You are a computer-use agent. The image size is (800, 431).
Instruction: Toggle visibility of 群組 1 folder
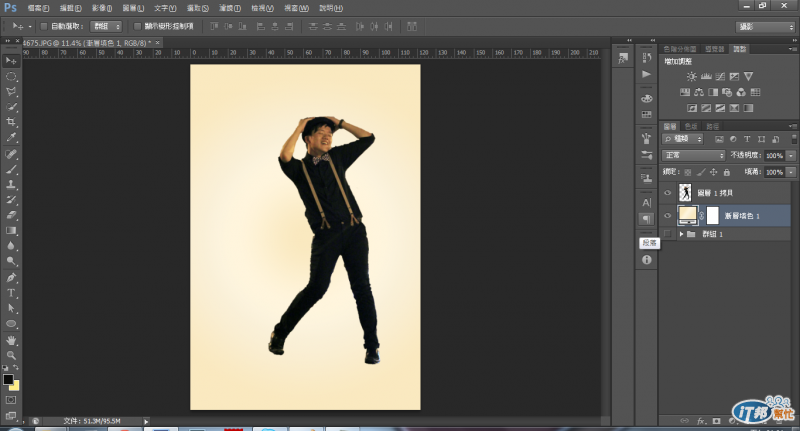click(668, 234)
